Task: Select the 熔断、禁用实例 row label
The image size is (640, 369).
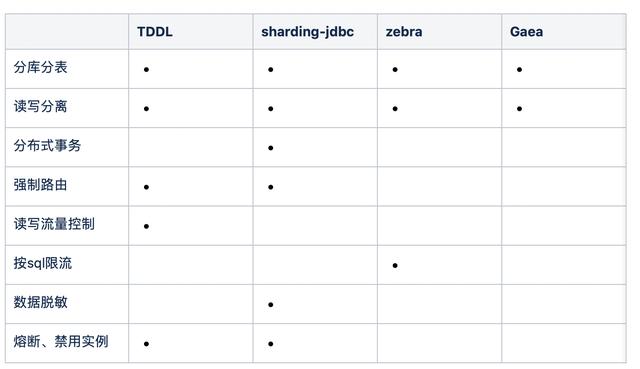Action: click(61, 342)
